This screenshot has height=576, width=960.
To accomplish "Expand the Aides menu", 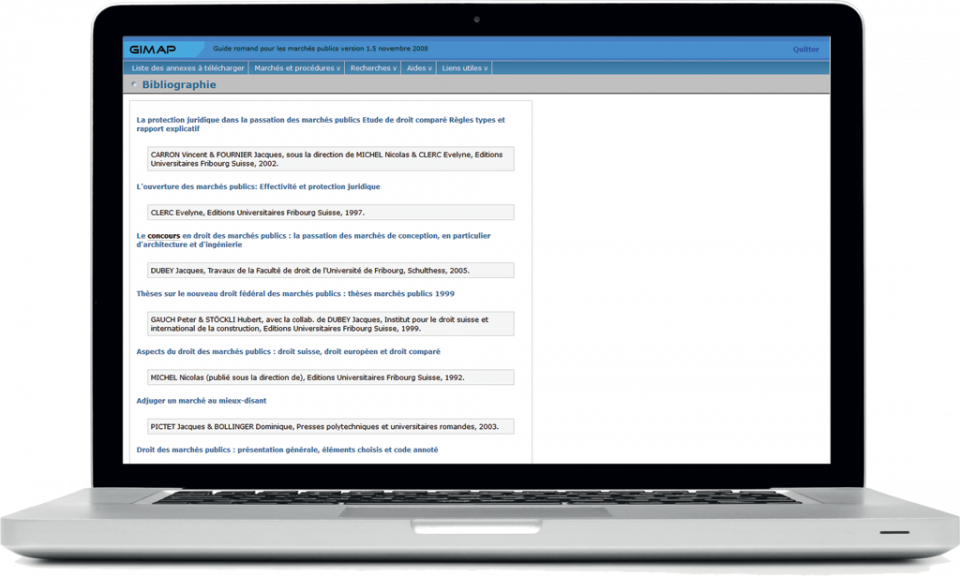I will pos(419,68).
